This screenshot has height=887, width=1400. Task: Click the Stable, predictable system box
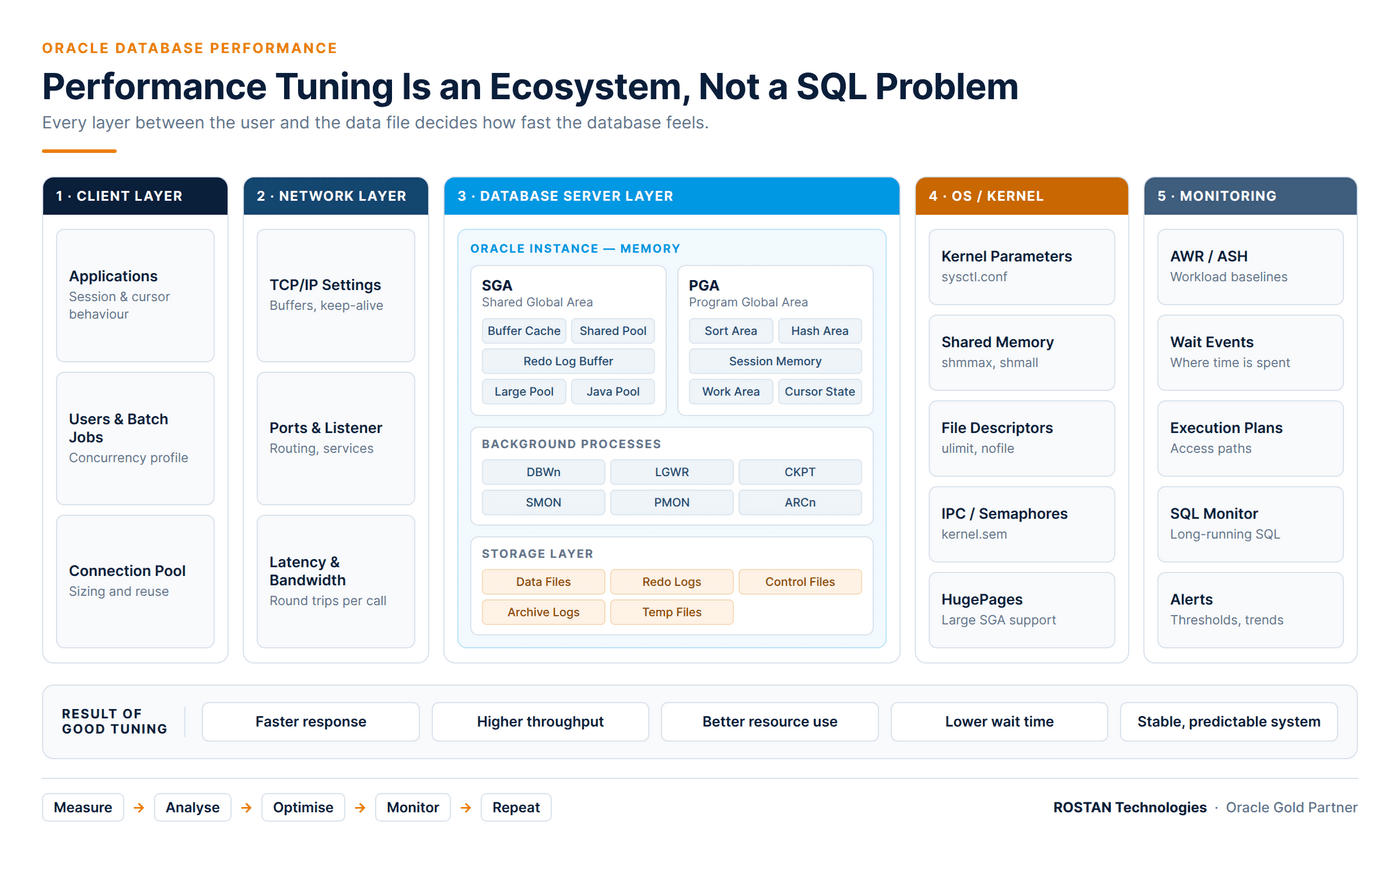click(1229, 722)
